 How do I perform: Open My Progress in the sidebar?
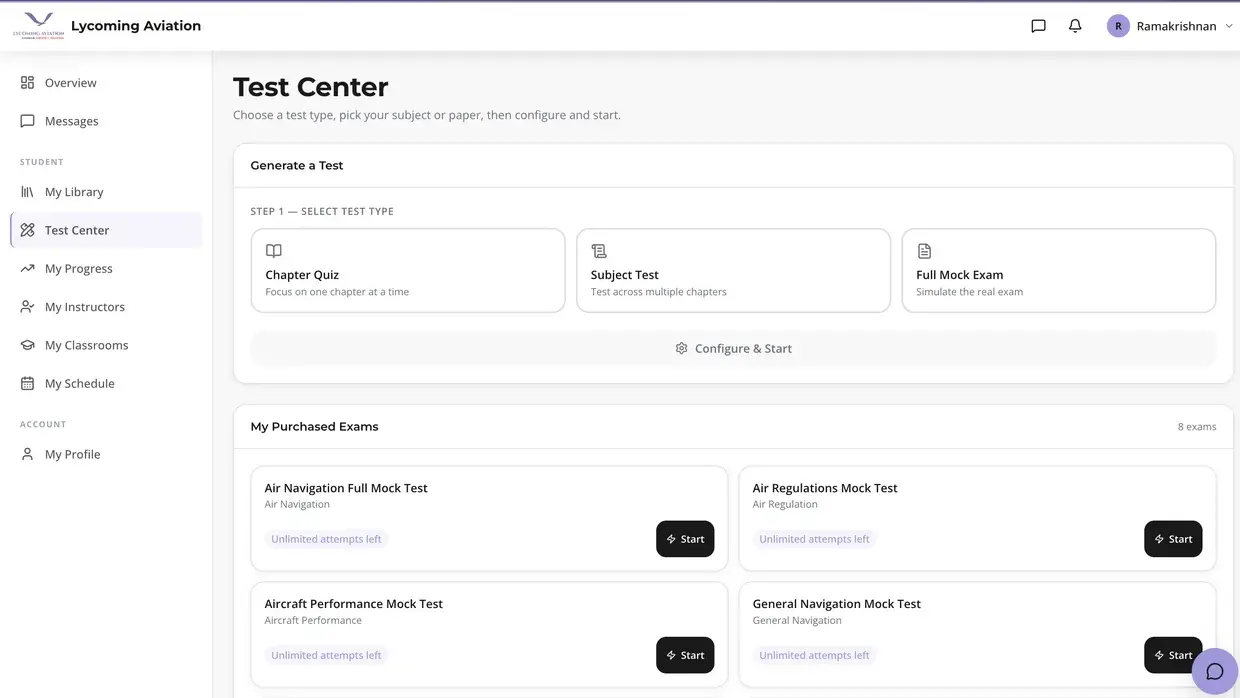point(106,269)
